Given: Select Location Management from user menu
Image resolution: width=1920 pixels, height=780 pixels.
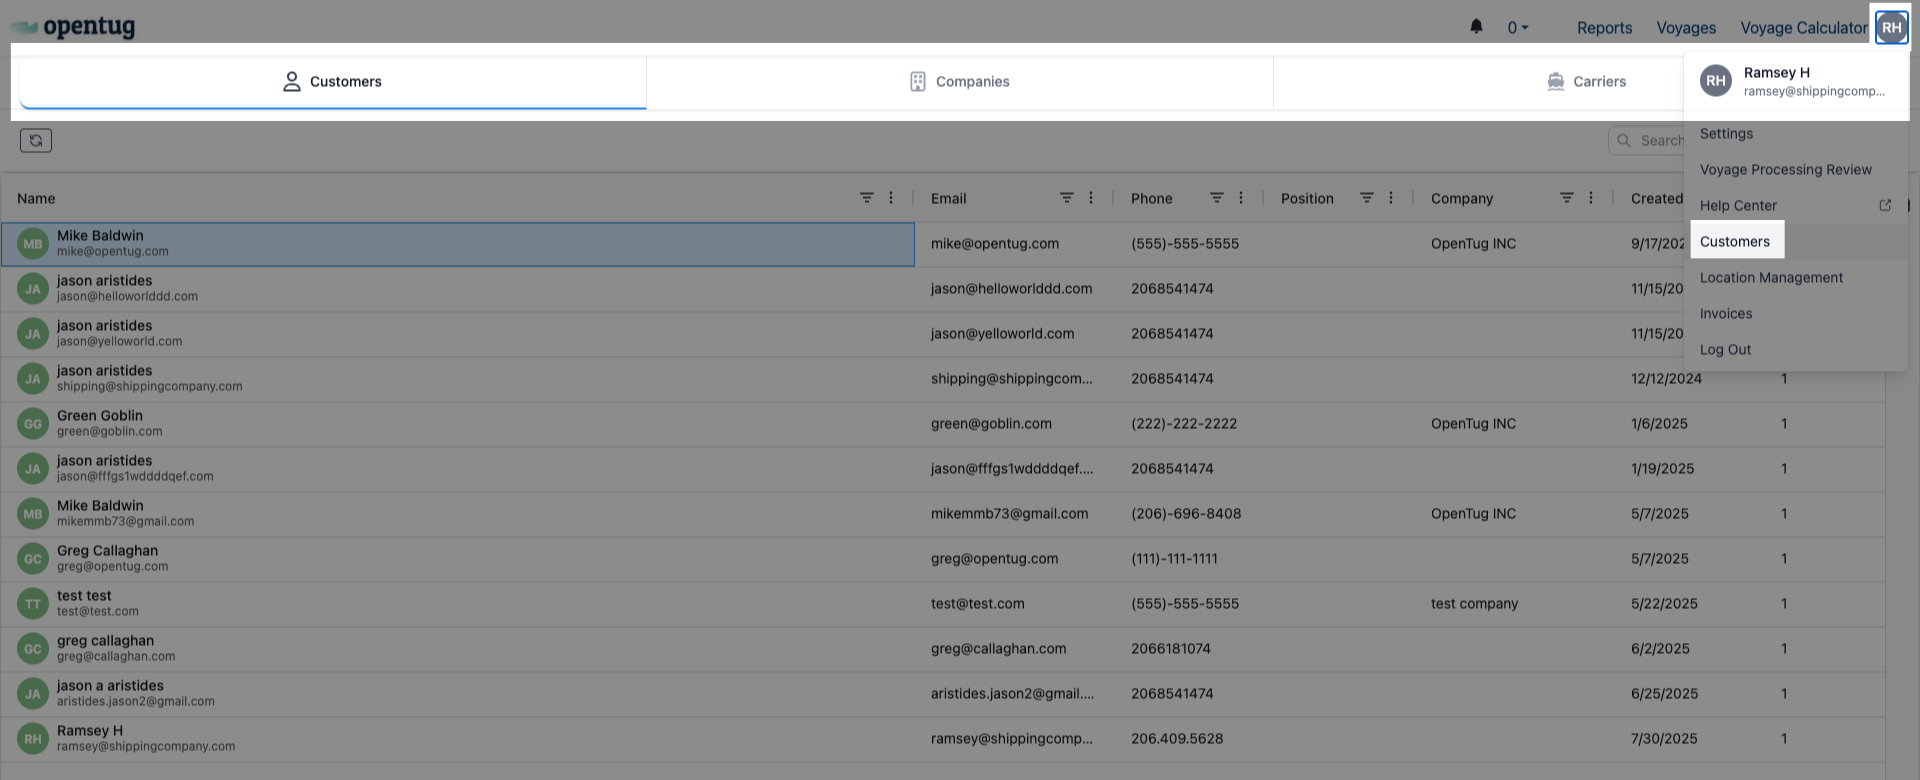Looking at the screenshot, I should (x=1771, y=278).
